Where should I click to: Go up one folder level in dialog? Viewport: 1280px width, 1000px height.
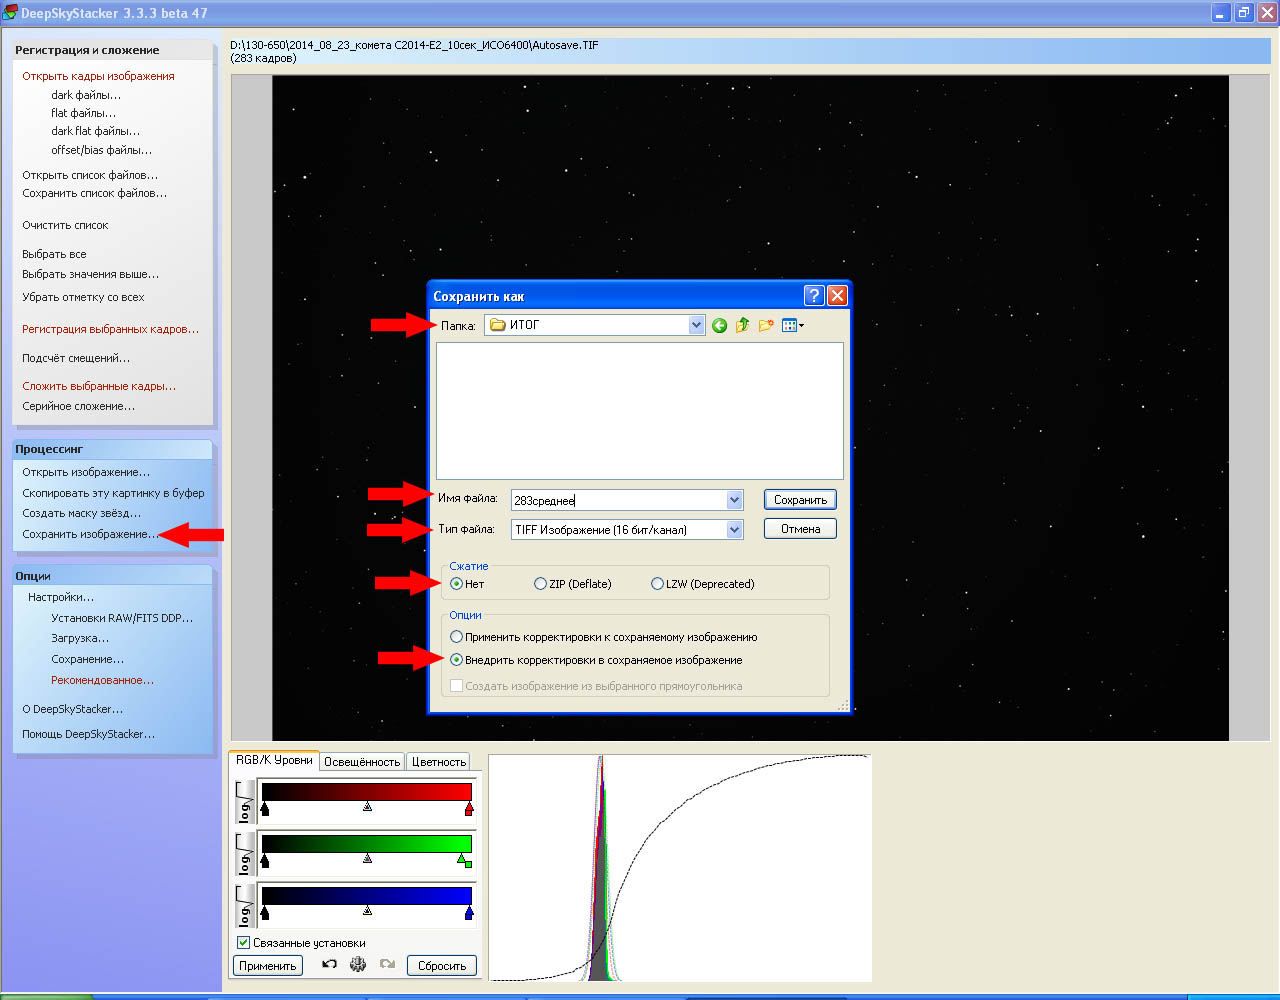pos(742,326)
